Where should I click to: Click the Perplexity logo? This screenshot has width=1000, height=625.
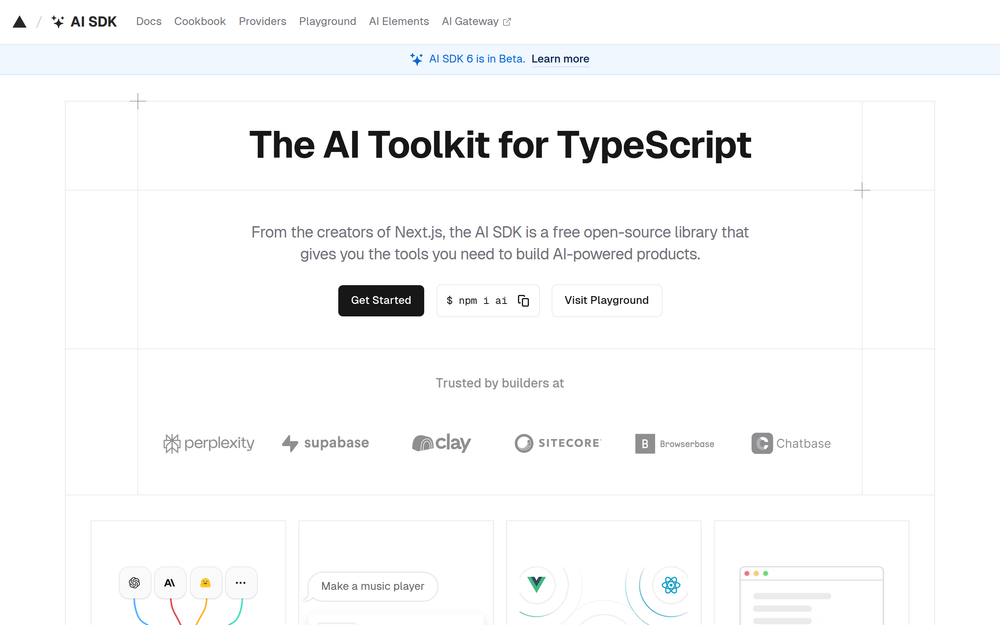click(x=209, y=443)
